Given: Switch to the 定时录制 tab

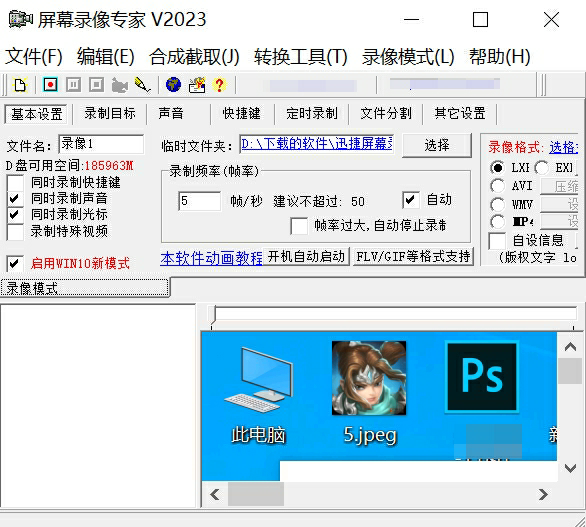Looking at the screenshot, I should tap(312, 113).
